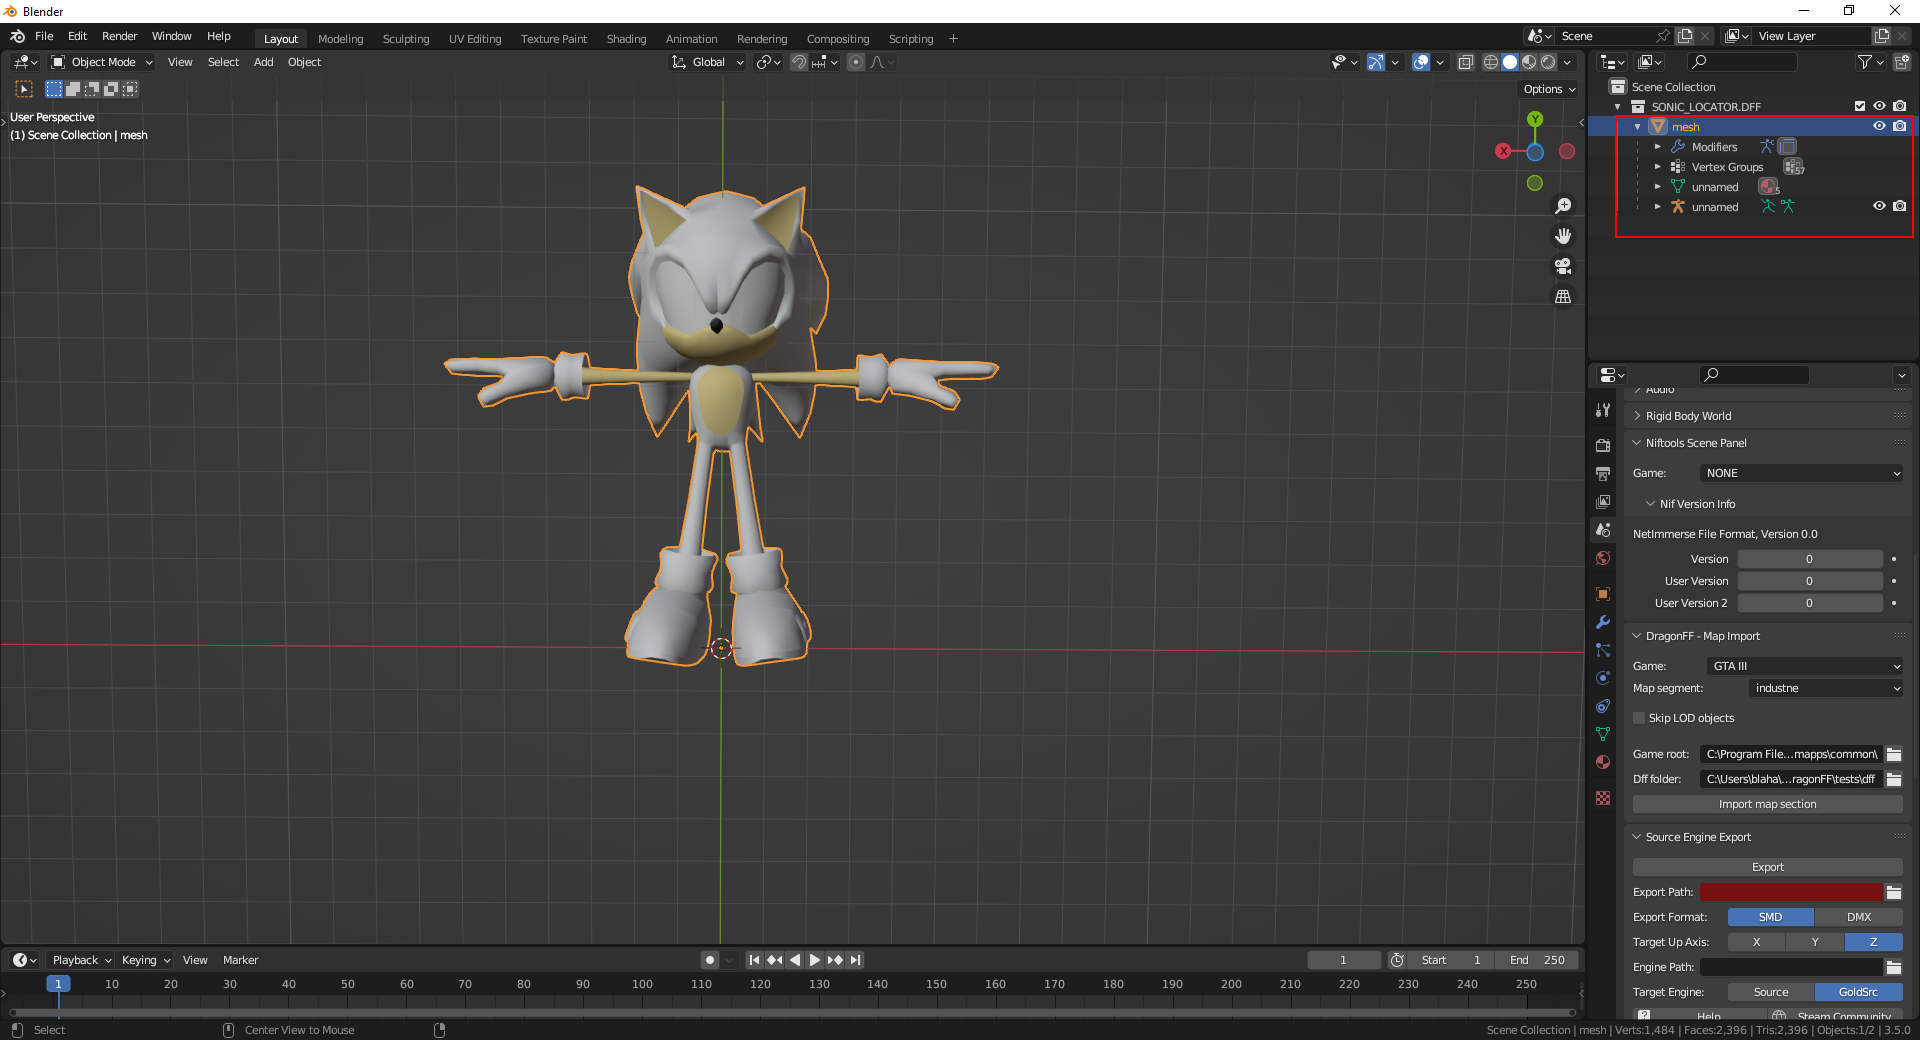Open the Material properties tab
Image resolution: width=1920 pixels, height=1040 pixels.
1603,762
